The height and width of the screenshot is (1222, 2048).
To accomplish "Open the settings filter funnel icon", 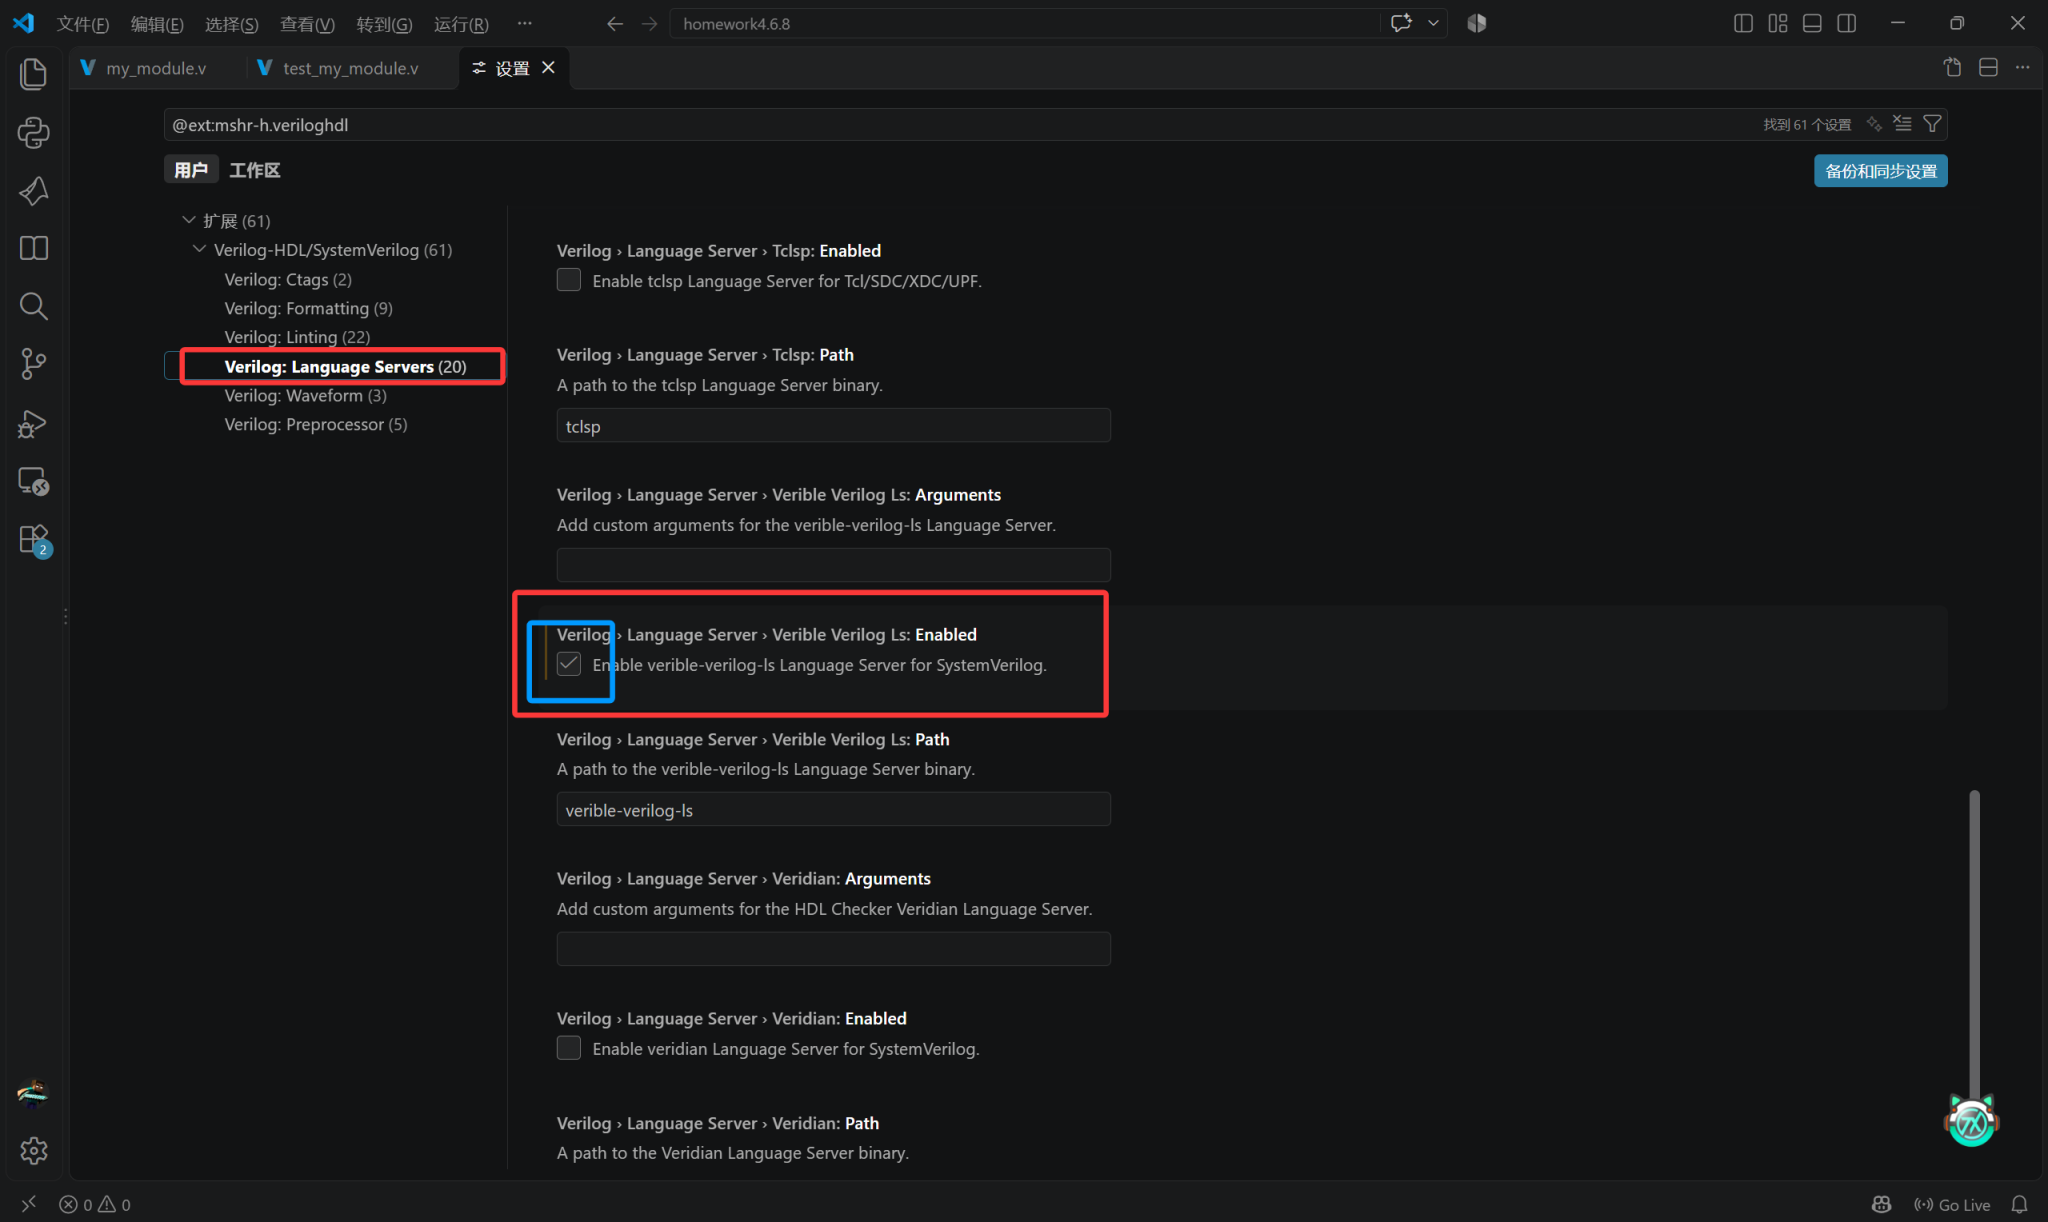I will pyautogui.click(x=1932, y=124).
